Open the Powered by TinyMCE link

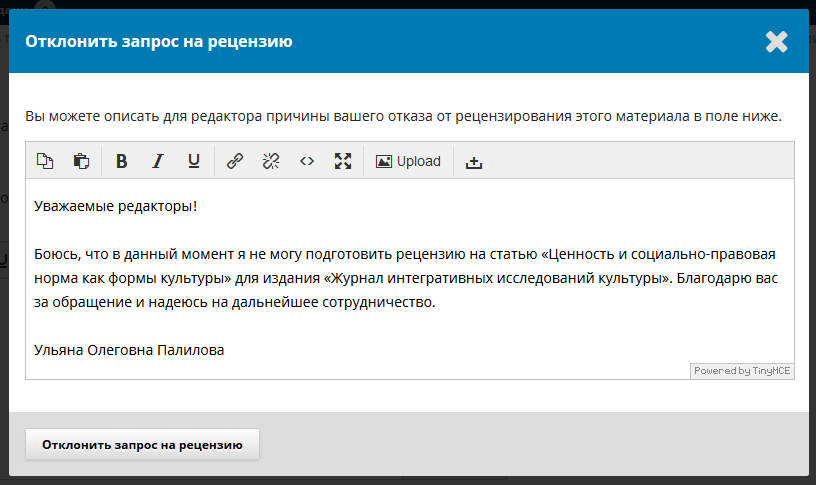tap(742, 371)
